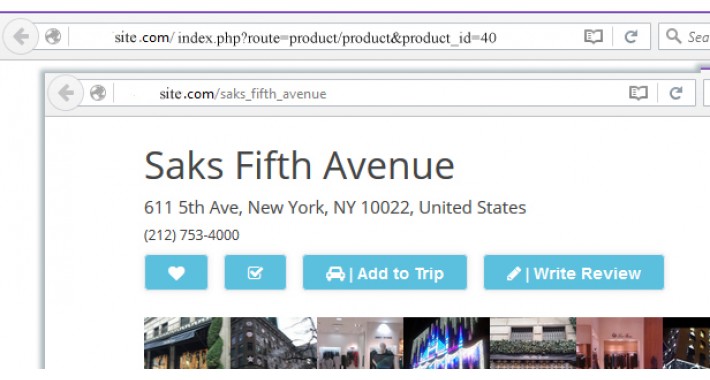Image resolution: width=710 pixels, height=380 pixels.
Task: Go back in the saks_fifth_avenue browser window
Action: 66,93
